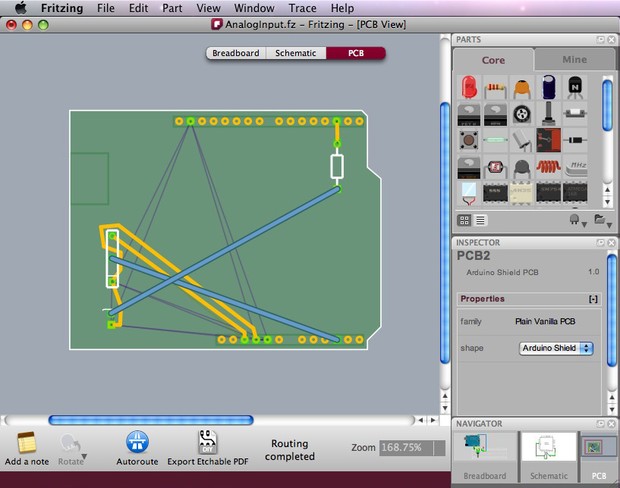Viewport: 620px width, 488px height.
Task: Select the vertical resistor footprint below top header
Action: coord(337,166)
